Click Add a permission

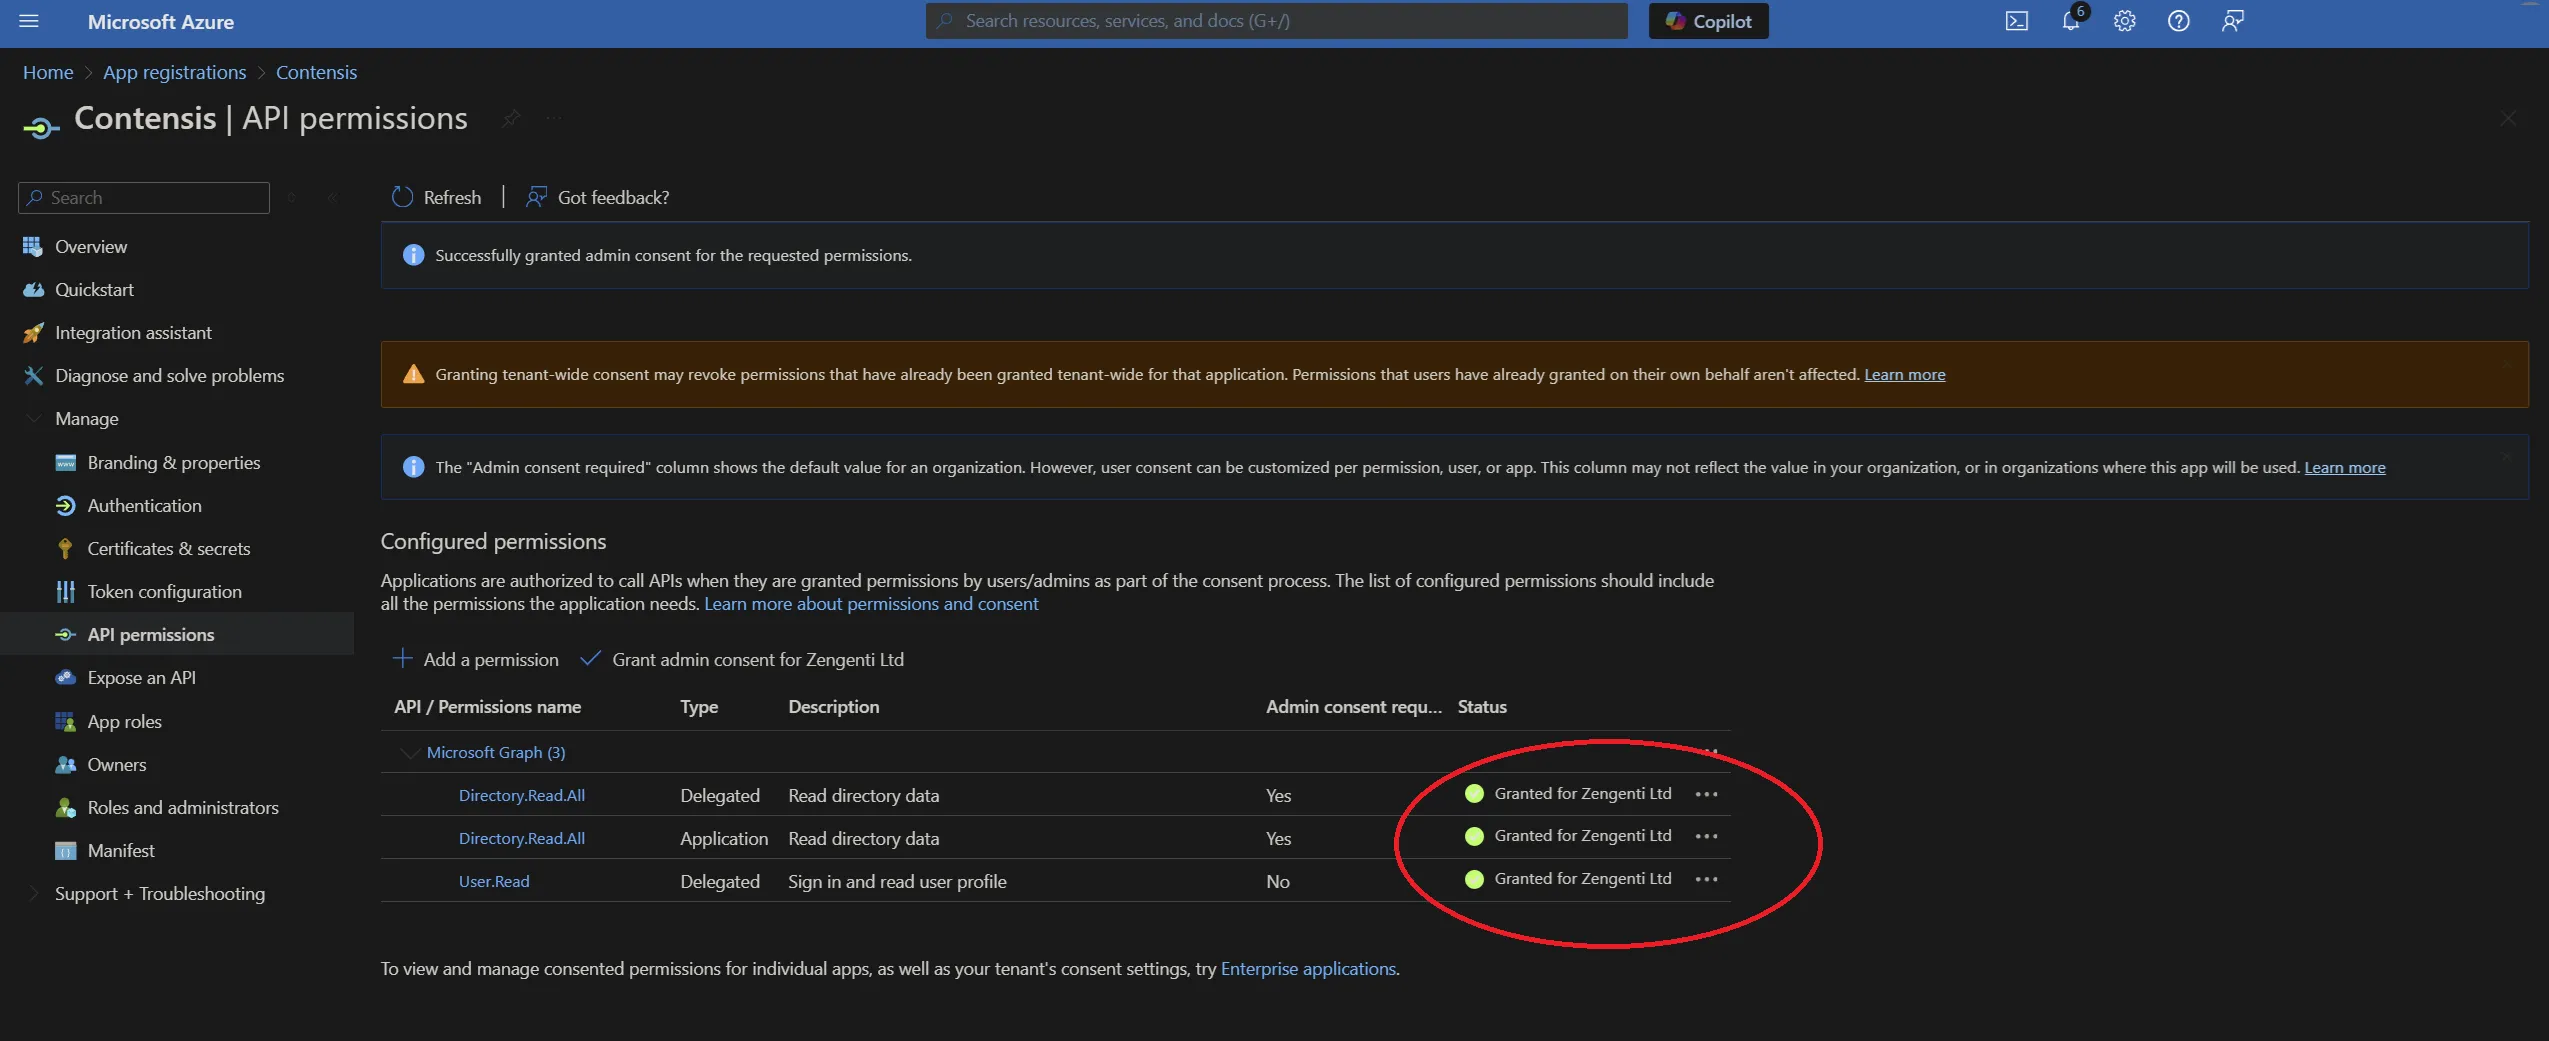point(476,659)
